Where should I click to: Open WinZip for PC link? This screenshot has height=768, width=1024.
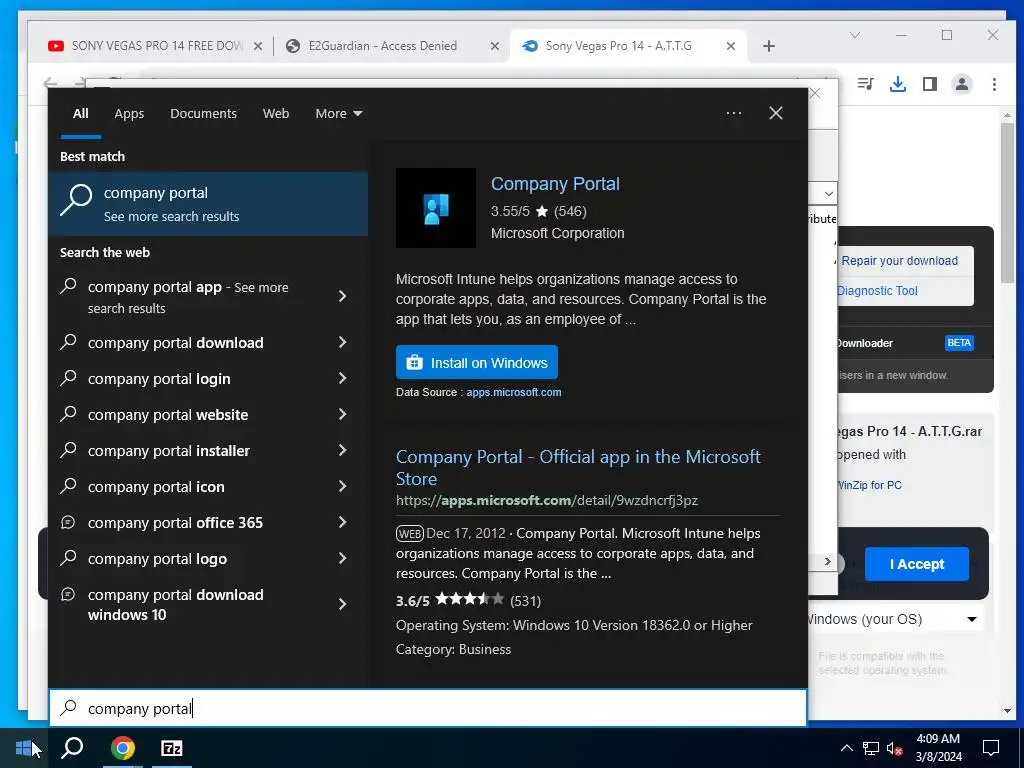click(869, 485)
